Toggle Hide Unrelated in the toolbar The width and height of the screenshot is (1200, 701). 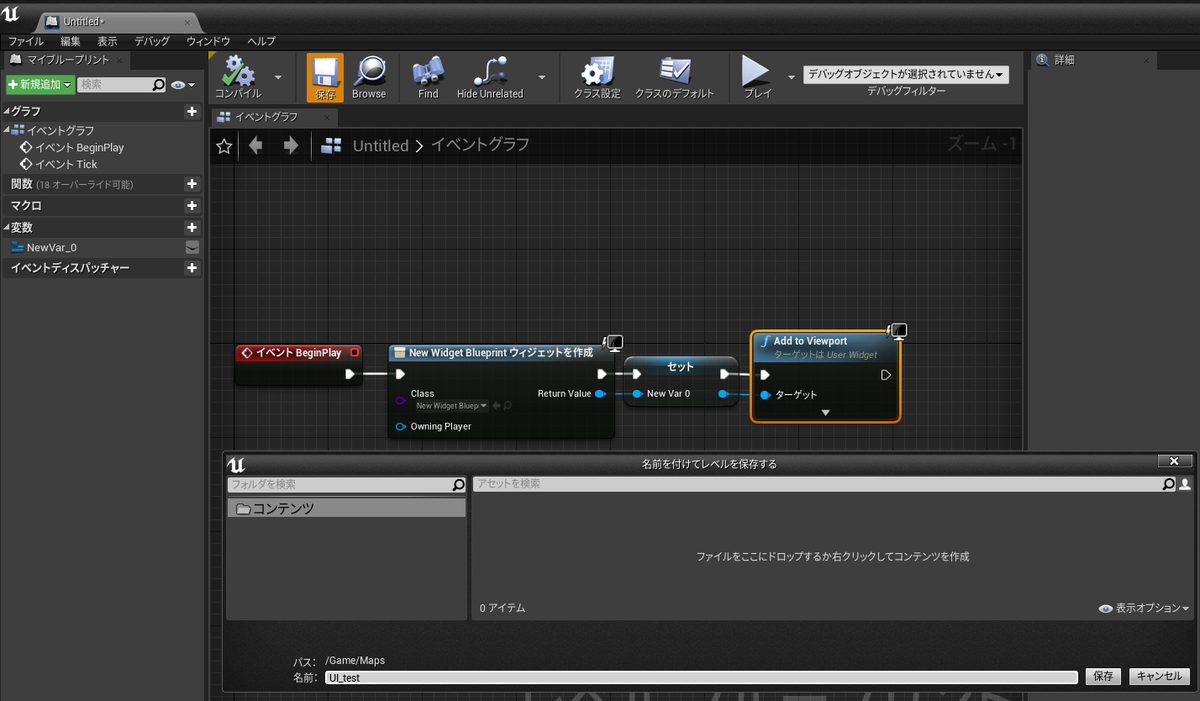point(490,77)
